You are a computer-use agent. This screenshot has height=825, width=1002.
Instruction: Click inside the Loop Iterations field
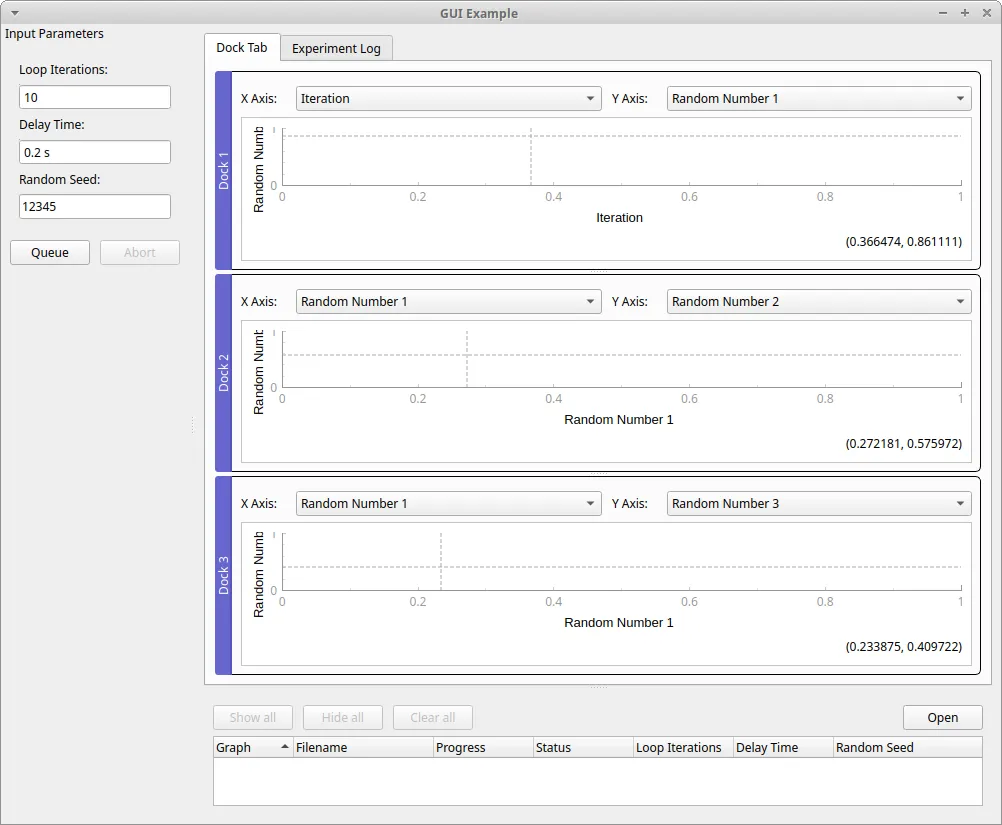[x=94, y=97]
